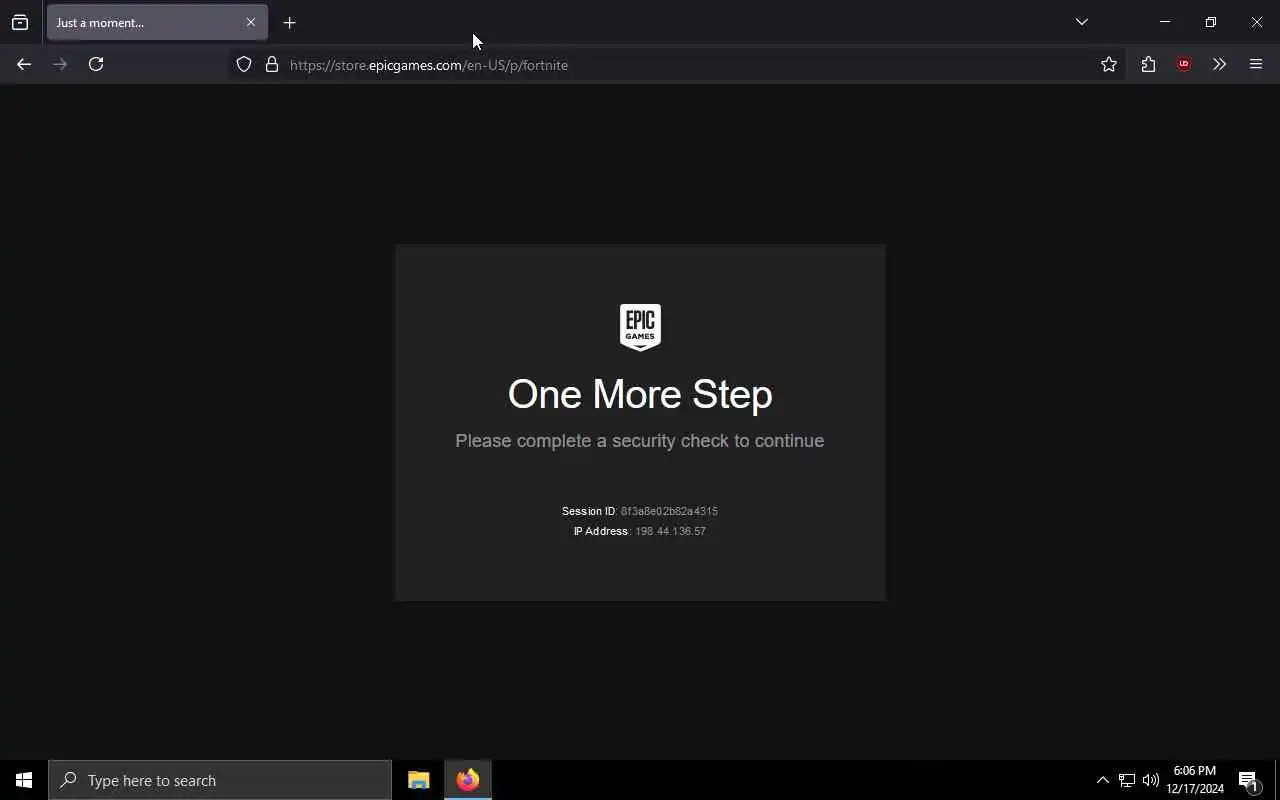Expand the list all tabs chevron
Viewport: 1280px width, 800px height.
tap(1081, 22)
